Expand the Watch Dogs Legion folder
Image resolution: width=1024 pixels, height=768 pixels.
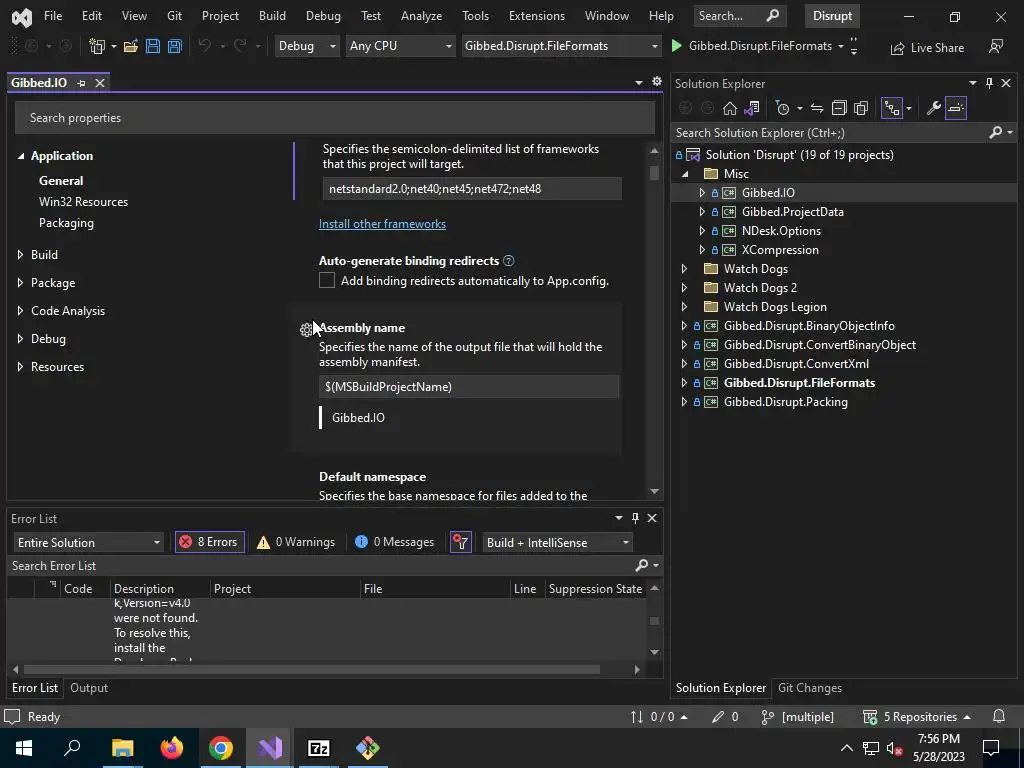click(x=684, y=307)
